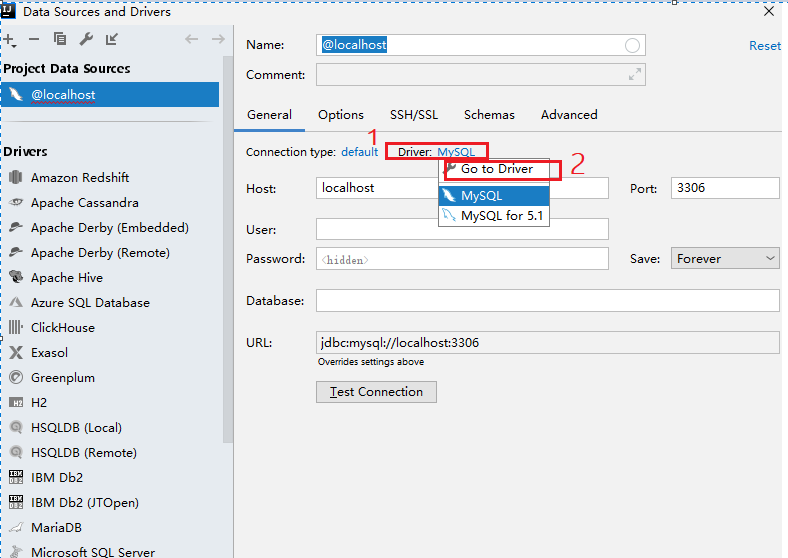Image resolution: width=788 pixels, height=558 pixels.
Task: Click the color circle in Name field
Action: [x=632, y=46]
